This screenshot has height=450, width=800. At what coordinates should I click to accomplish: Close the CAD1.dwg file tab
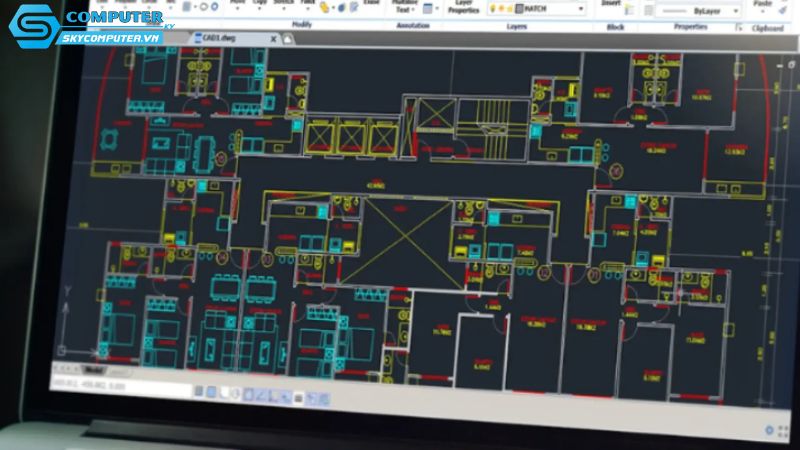point(273,39)
